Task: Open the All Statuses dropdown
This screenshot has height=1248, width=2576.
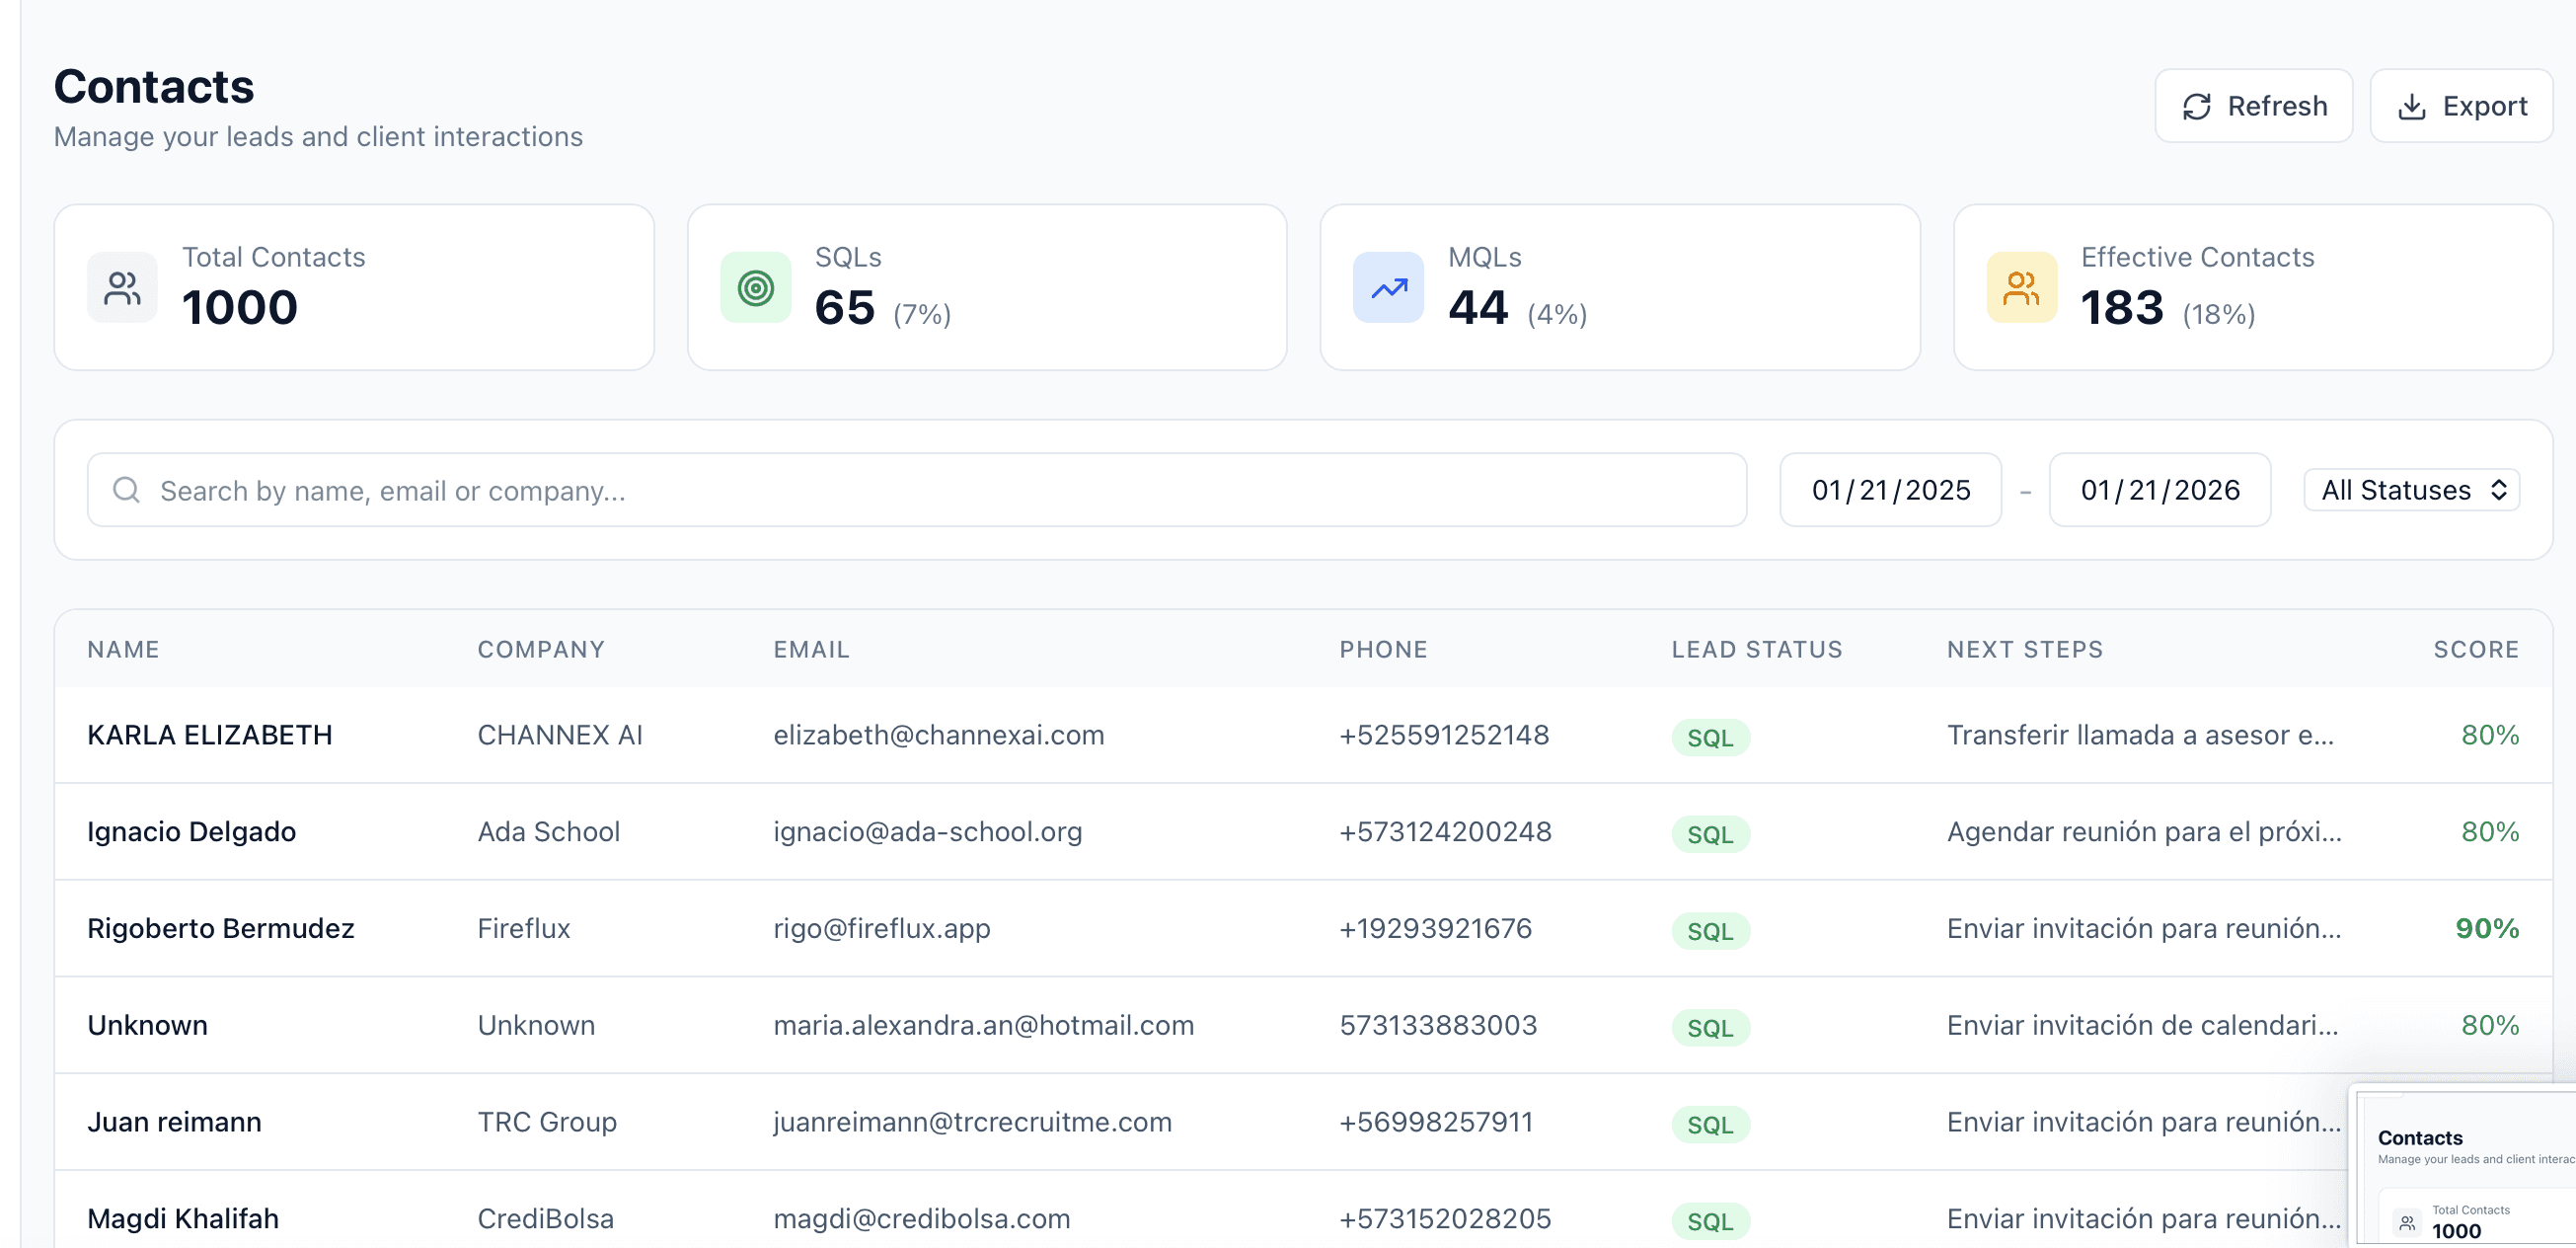Action: tap(2411, 490)
